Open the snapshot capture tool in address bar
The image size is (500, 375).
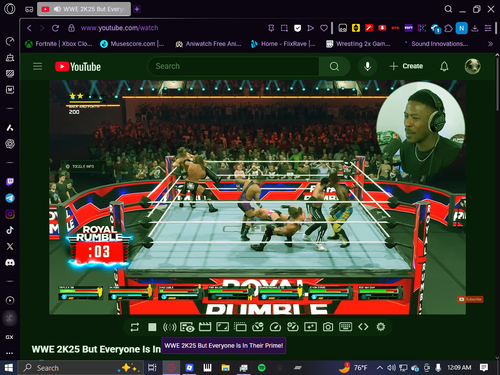pyautogui.click(x=284, y=28)
